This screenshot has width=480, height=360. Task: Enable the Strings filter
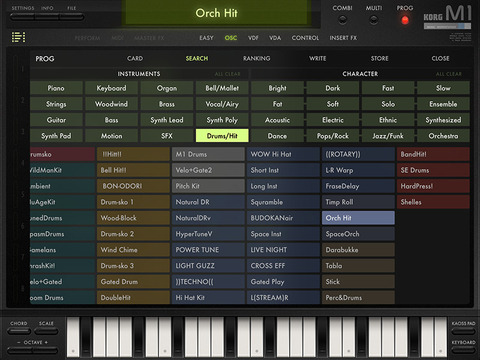[x=56, y=104]
